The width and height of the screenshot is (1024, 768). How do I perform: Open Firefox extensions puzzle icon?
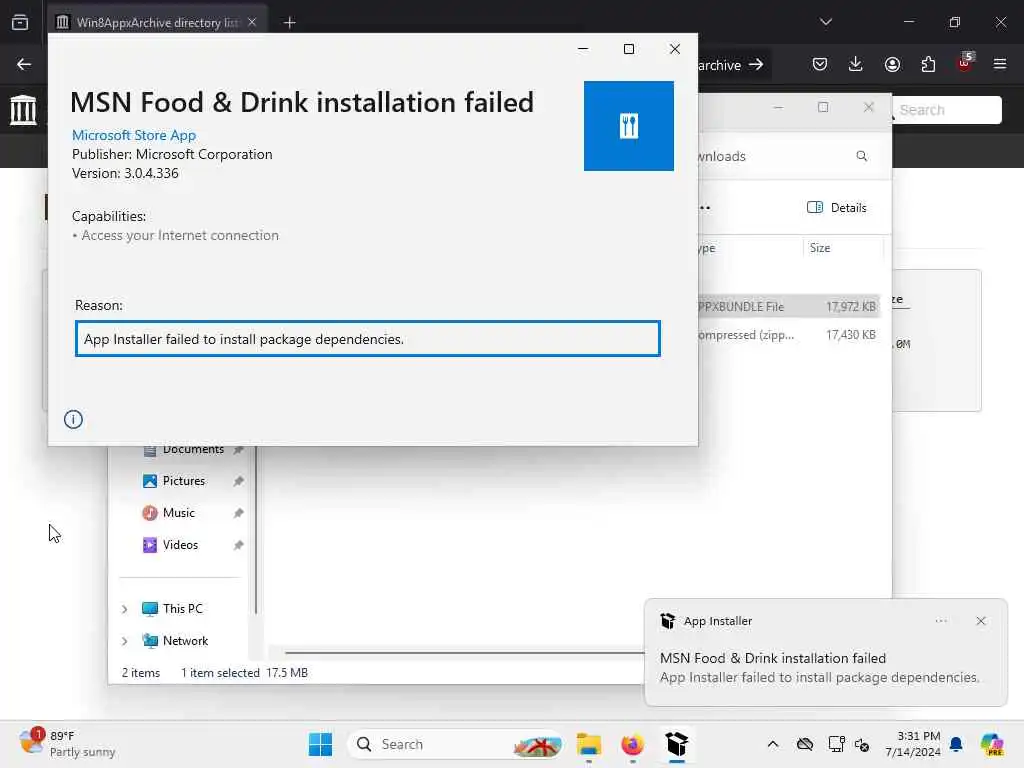[x=928, y=64]
